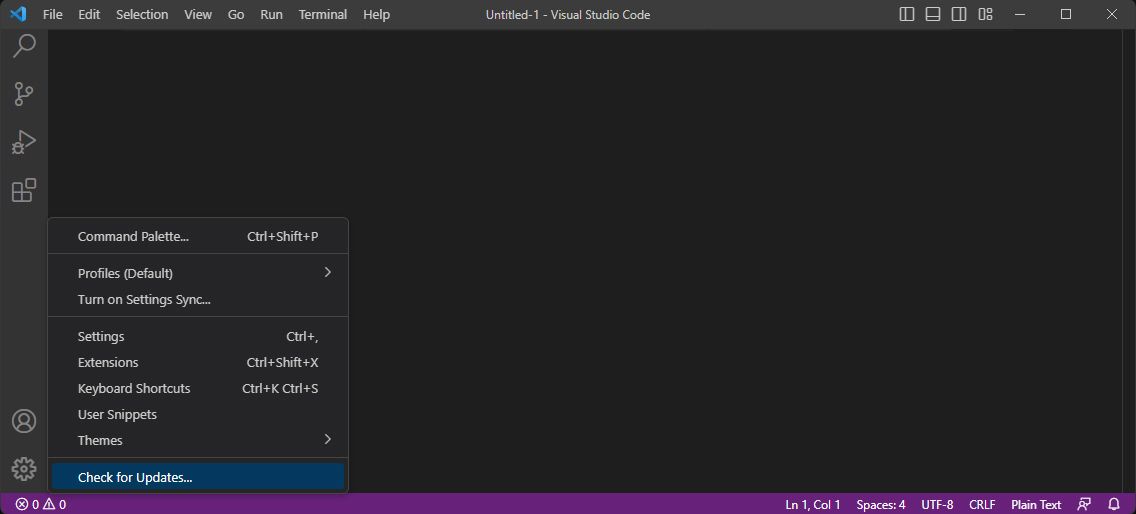Select User Snippets menu entry
This screenshot has height=514, width=1136.
coord(198,415)
